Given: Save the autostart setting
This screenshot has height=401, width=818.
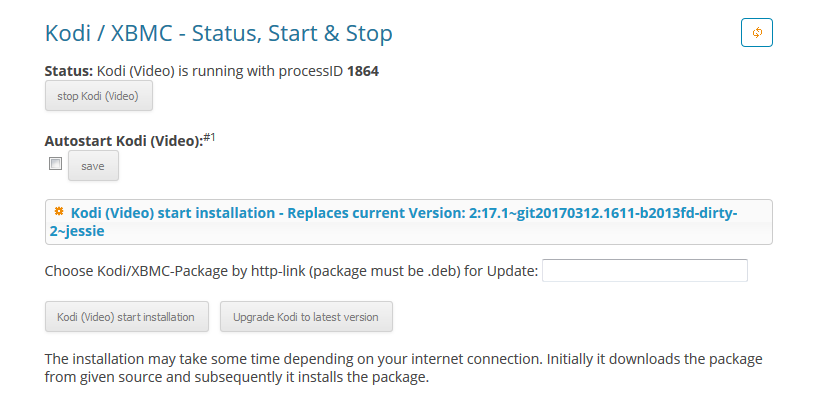Looking at the screenshot, I should pos(93,166).
